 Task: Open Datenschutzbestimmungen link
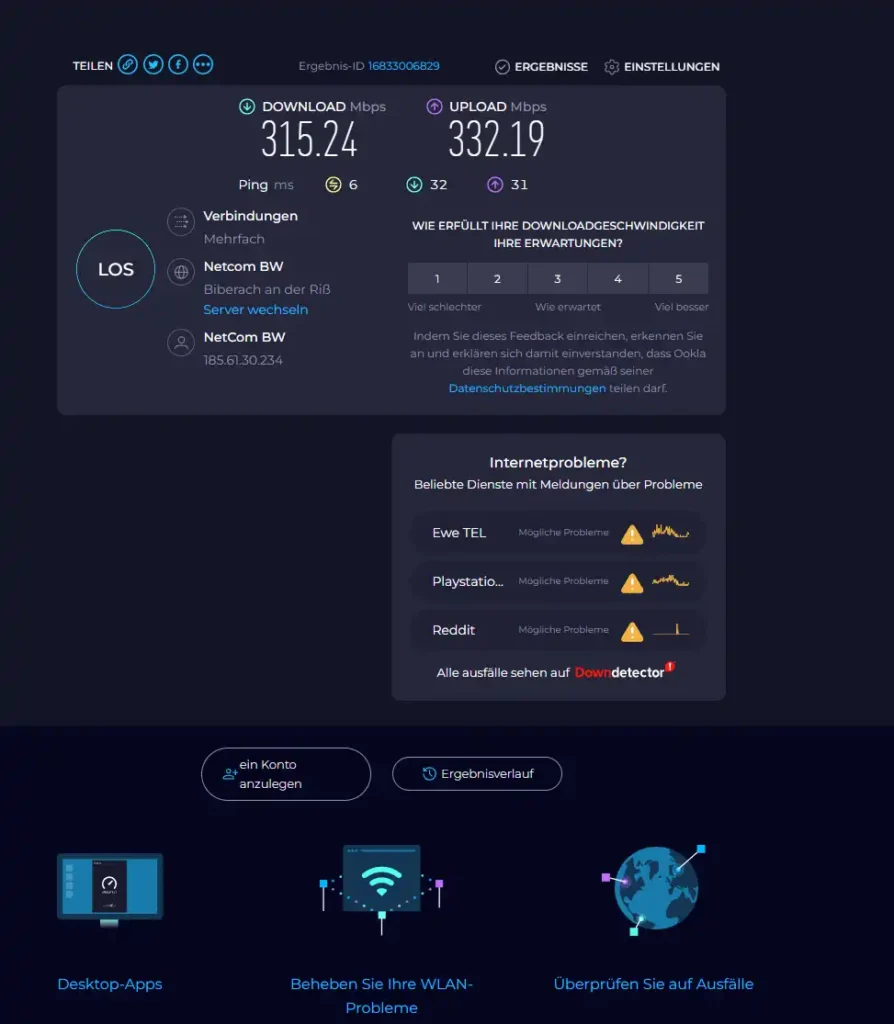pyautogui.click(x=527, y=389)
